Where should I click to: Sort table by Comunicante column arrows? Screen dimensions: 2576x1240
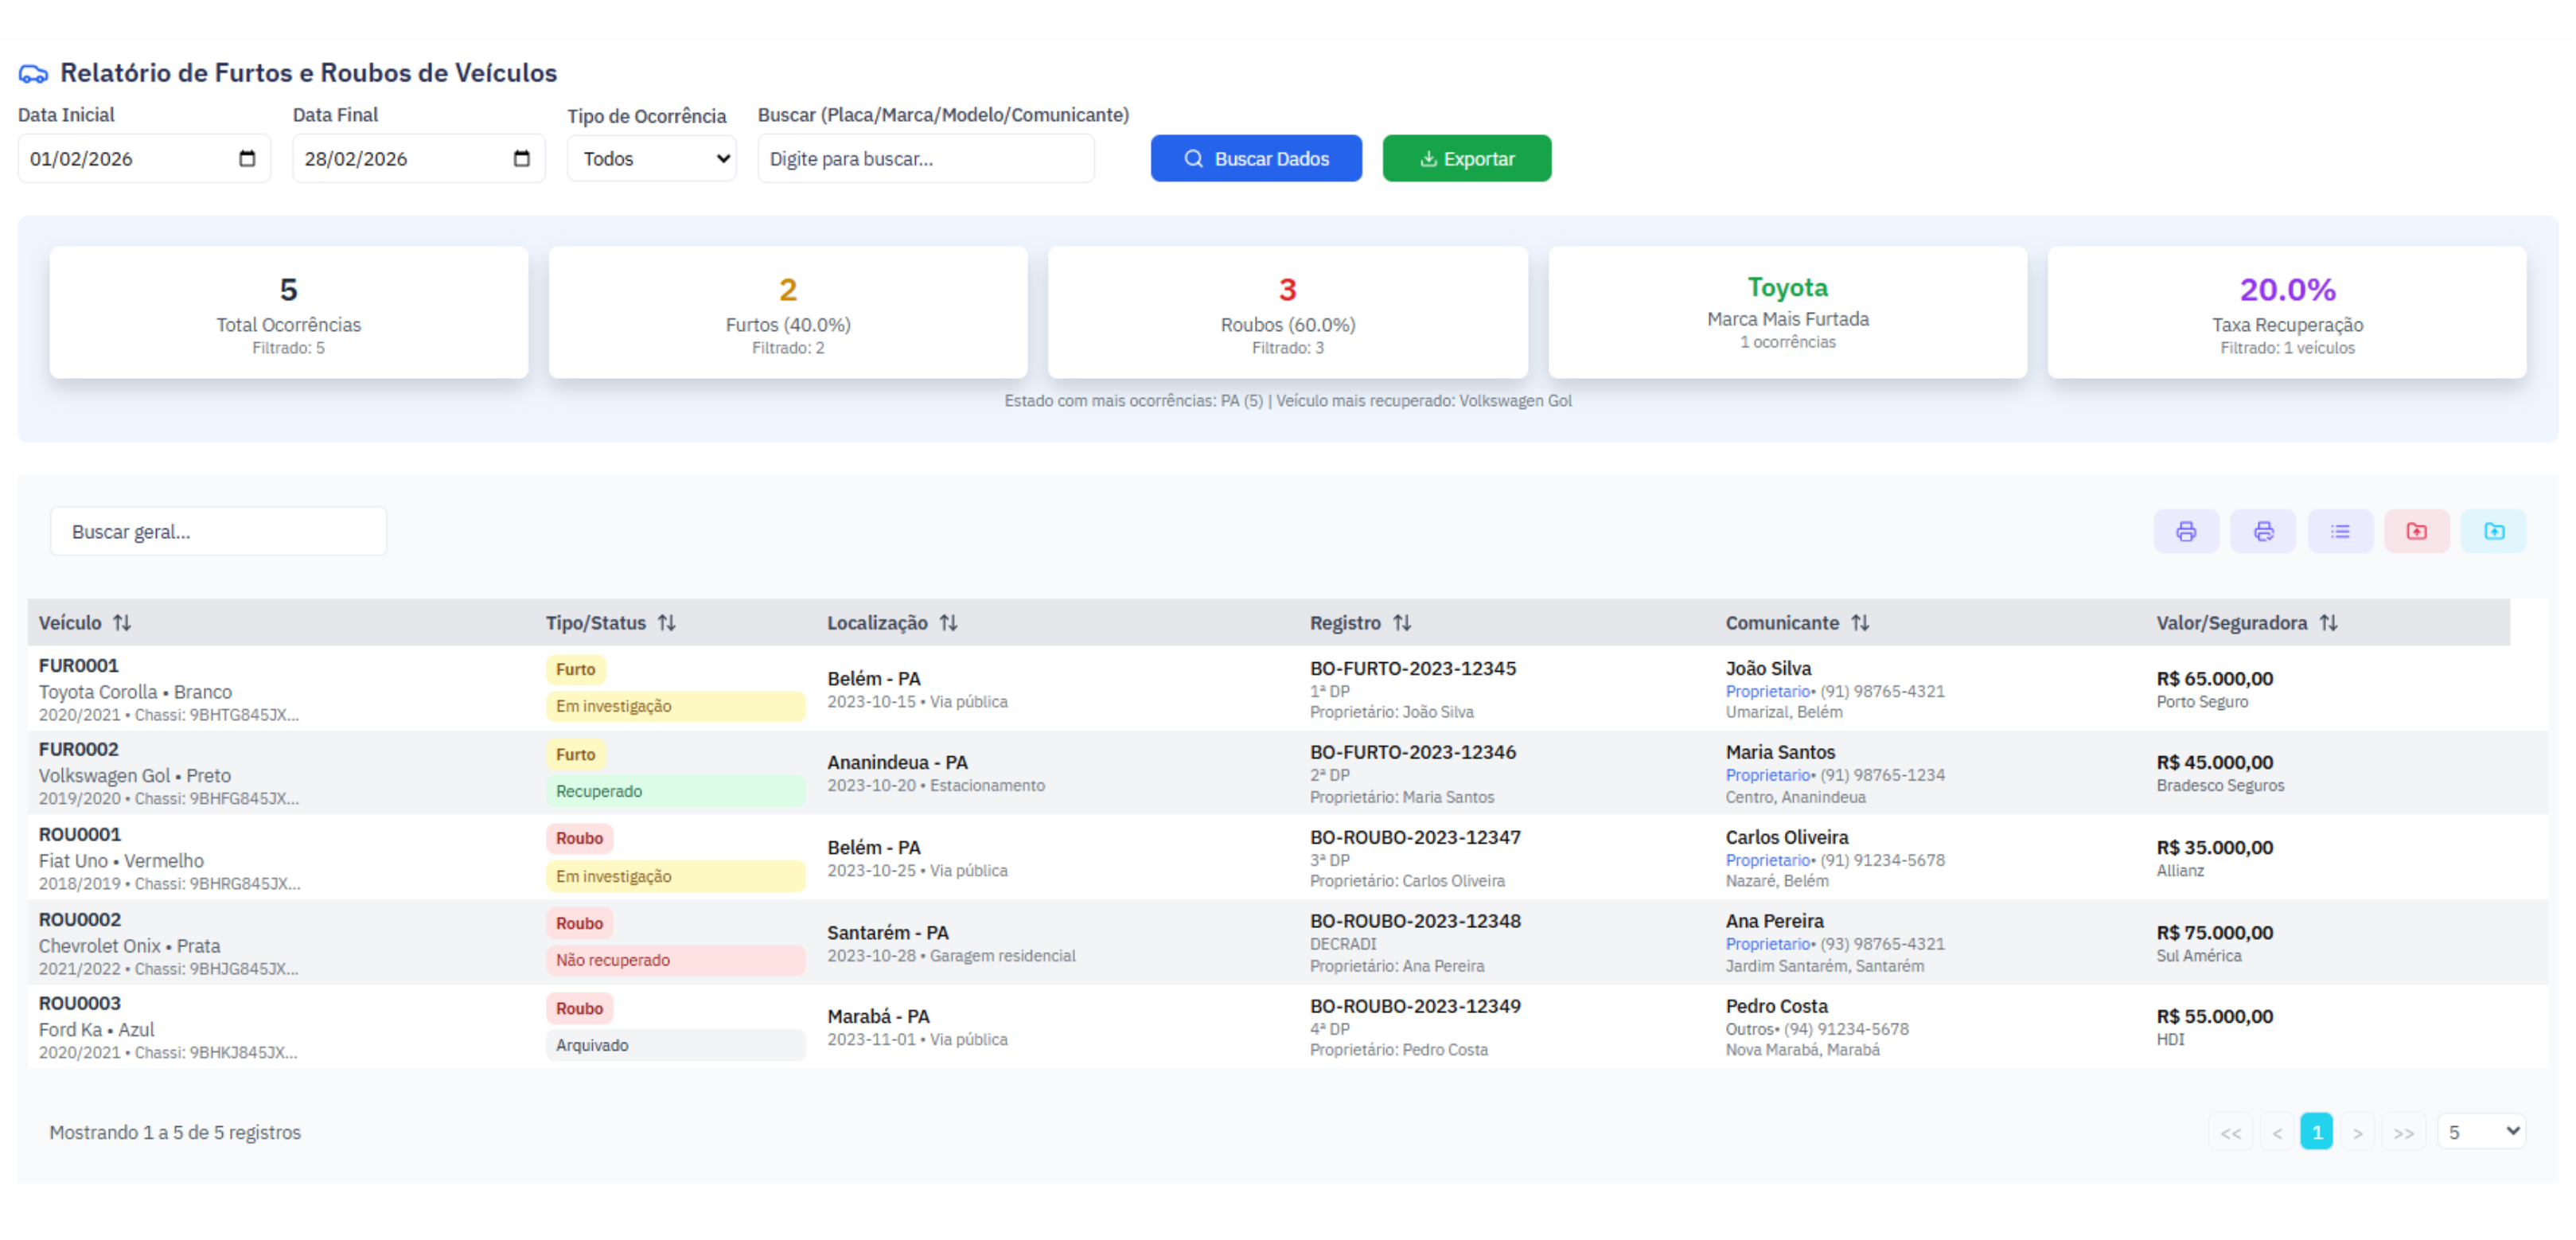click(1860, 623)
